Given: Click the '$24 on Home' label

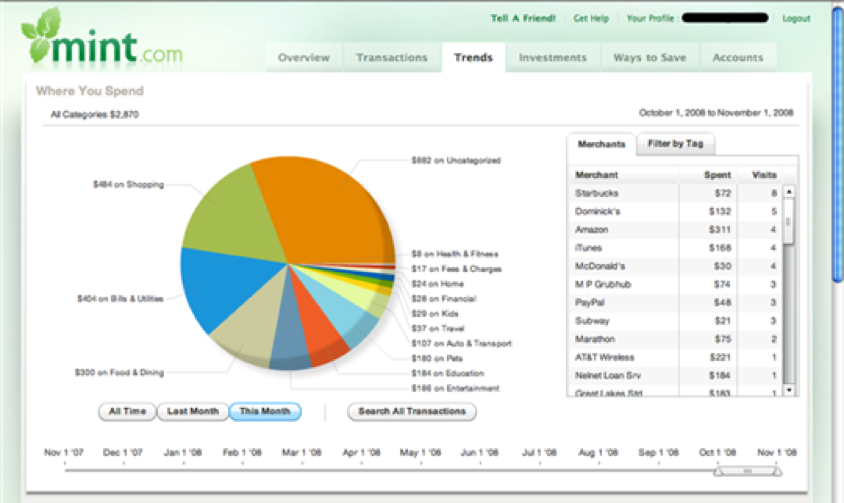Looking at the screenshot, I should coord(437,284).
